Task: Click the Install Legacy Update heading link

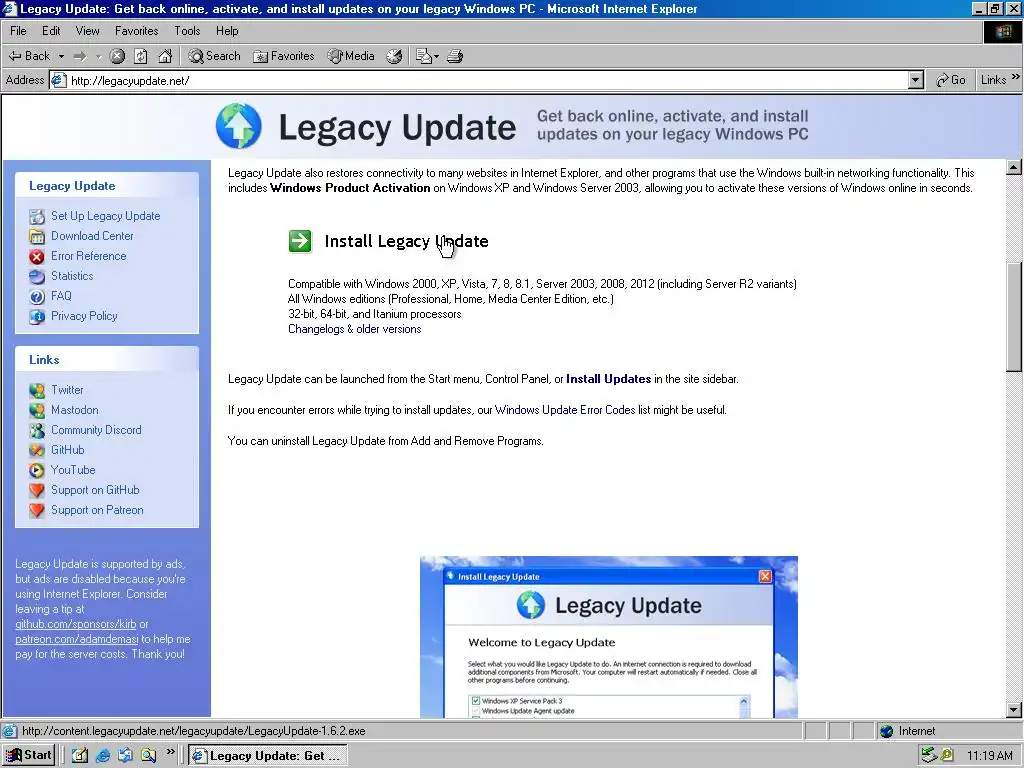Action: click(x=406, y=241)
